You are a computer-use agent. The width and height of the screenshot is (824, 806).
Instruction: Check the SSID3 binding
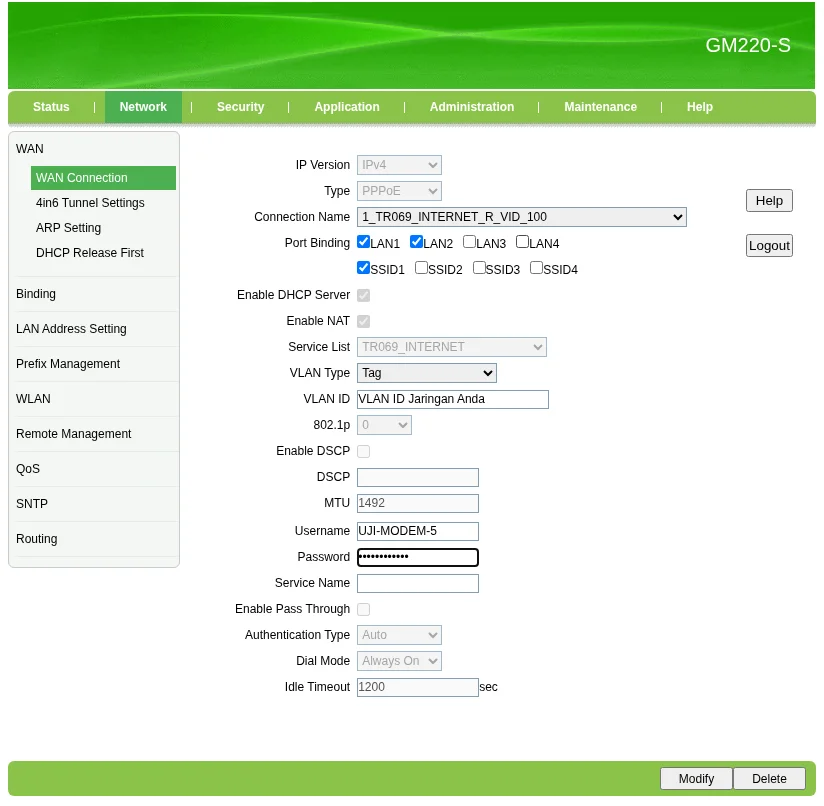coord(479,267)
